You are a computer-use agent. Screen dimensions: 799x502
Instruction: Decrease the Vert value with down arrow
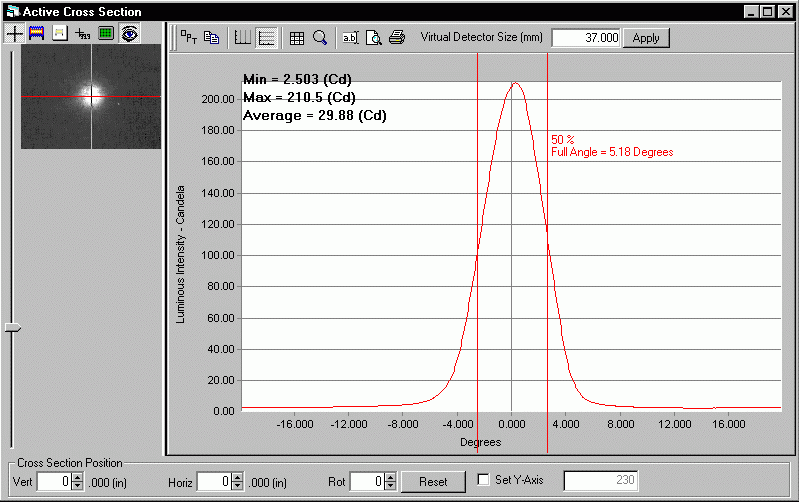pos(77,486)
